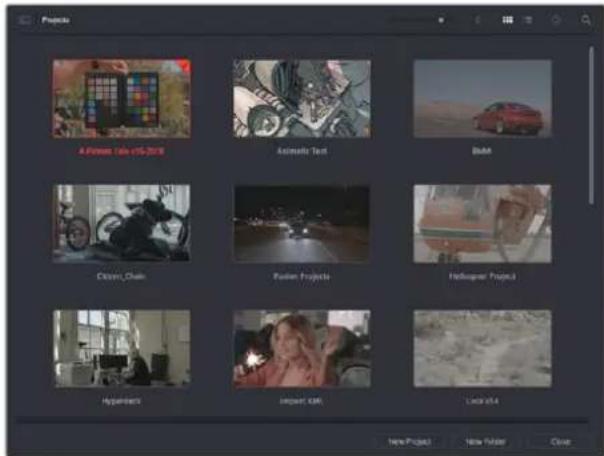Click the 'Helicopter Project' label
This screenshot has width=604, height=456.
point(482,276)
